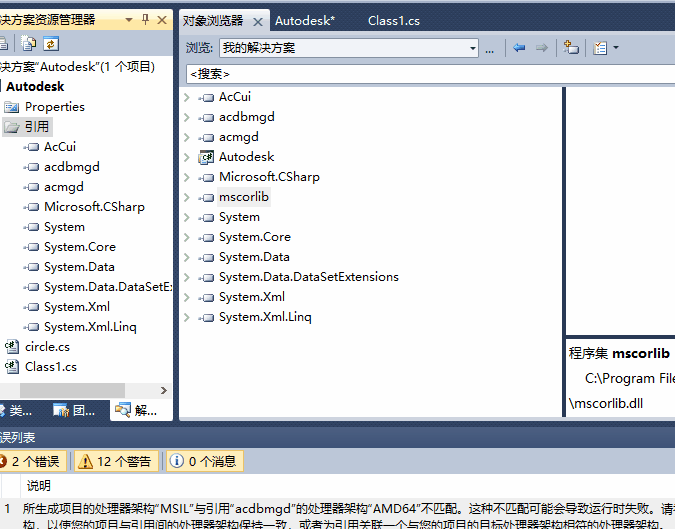Select AcCui reference in Solution Explorer

tap(60, 147)
